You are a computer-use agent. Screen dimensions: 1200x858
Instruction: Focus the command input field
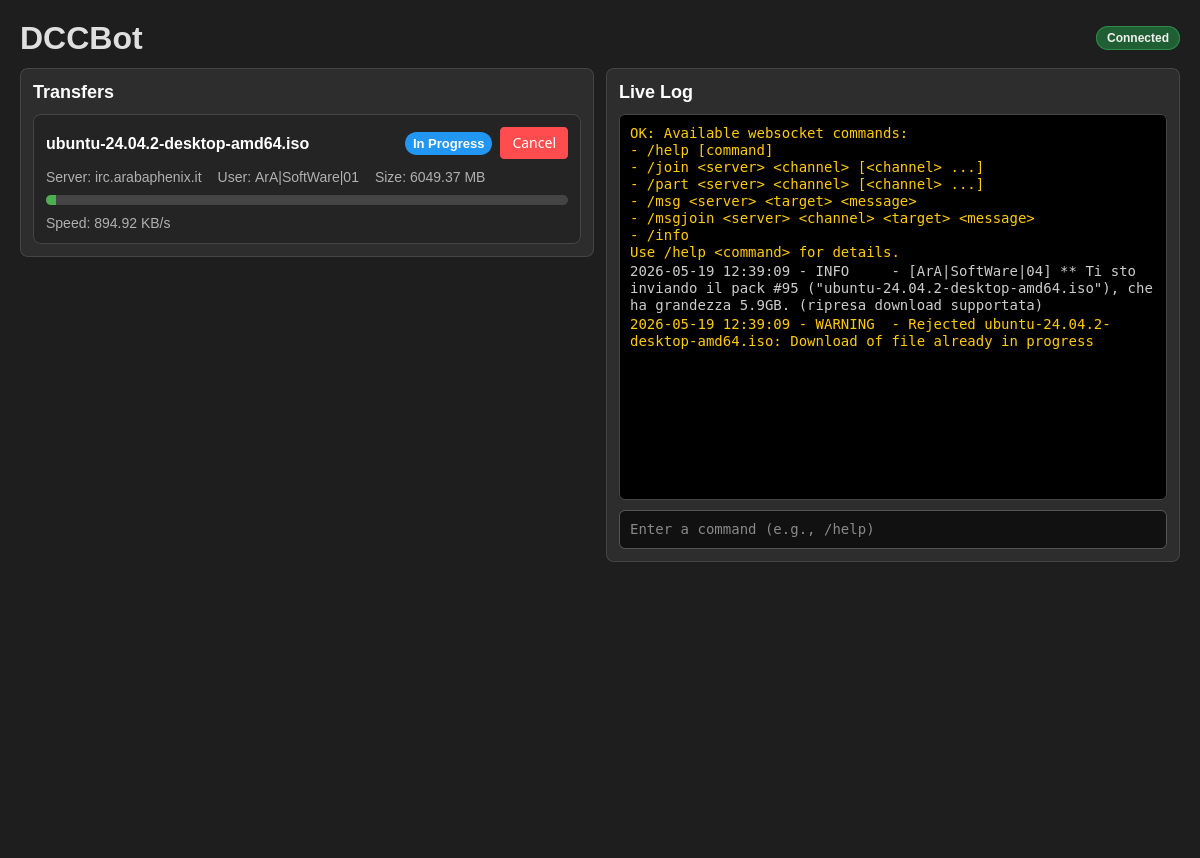click(893, 529)
